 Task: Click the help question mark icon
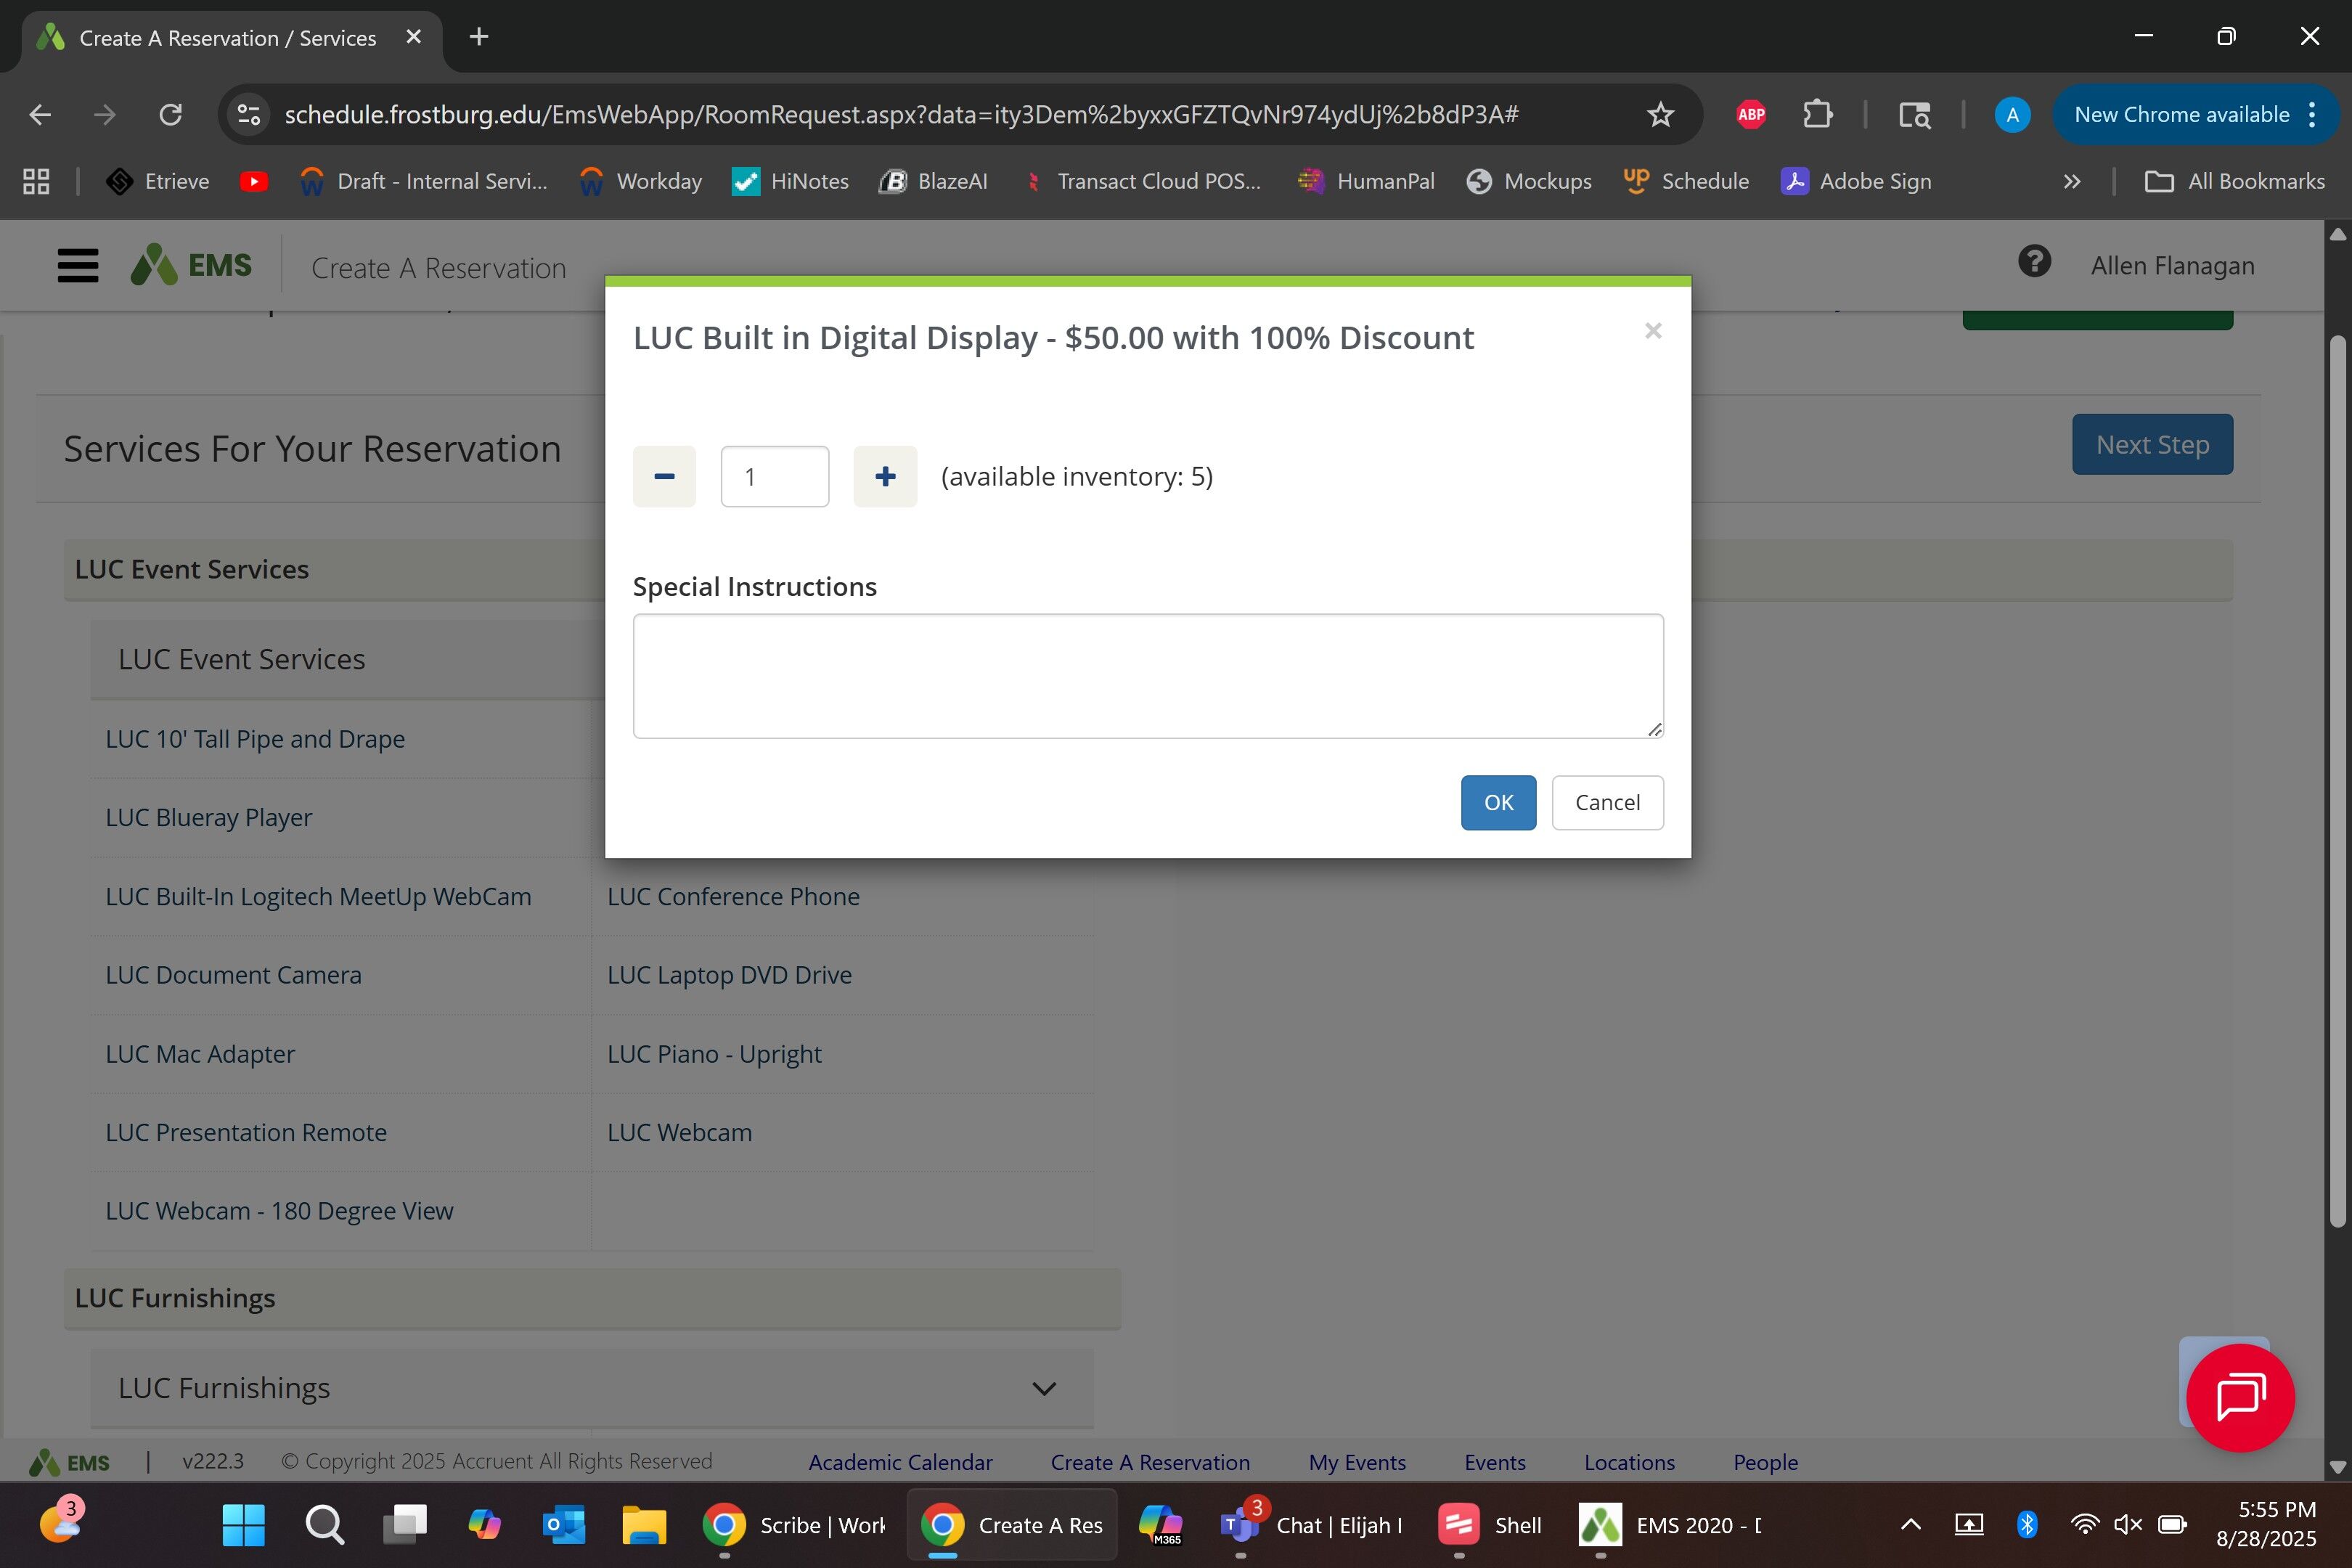pyautogui.click(x=2034, y=263)
